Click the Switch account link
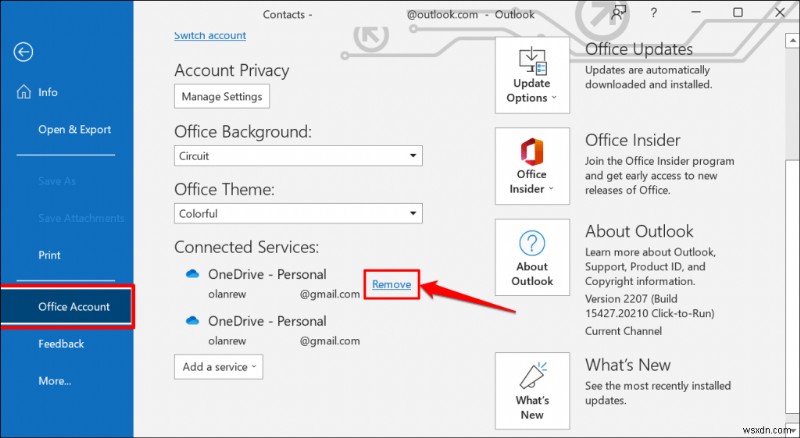Image resolution: width=800 pixels, height=438 pixels. 210,35
